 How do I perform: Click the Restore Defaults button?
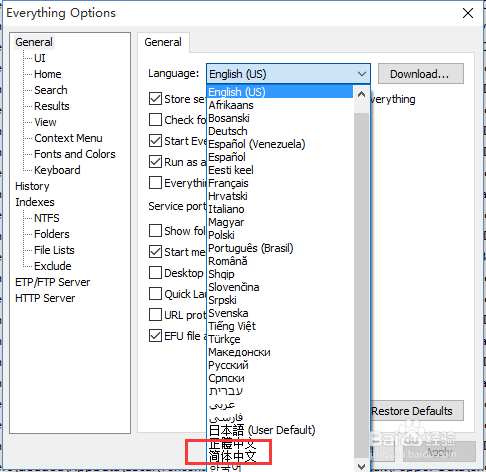[417, 411]
